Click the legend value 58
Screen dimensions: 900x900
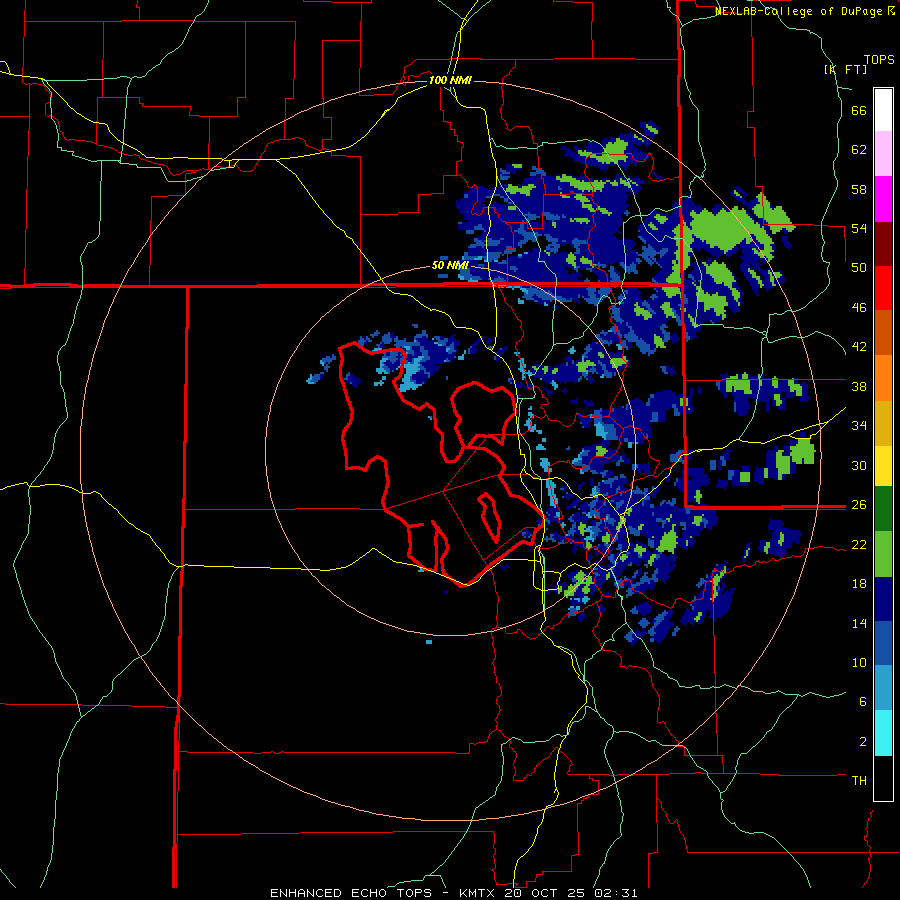pos(859,189)
